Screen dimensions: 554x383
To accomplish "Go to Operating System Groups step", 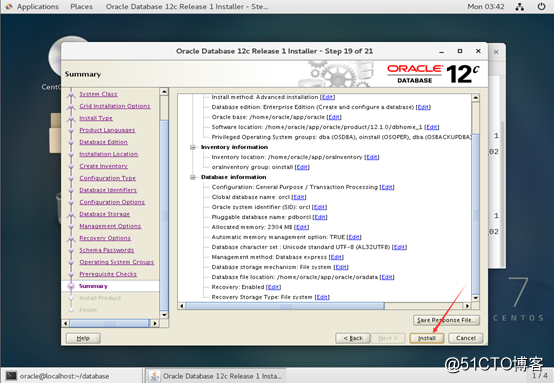I will click(x=117, y=262).
